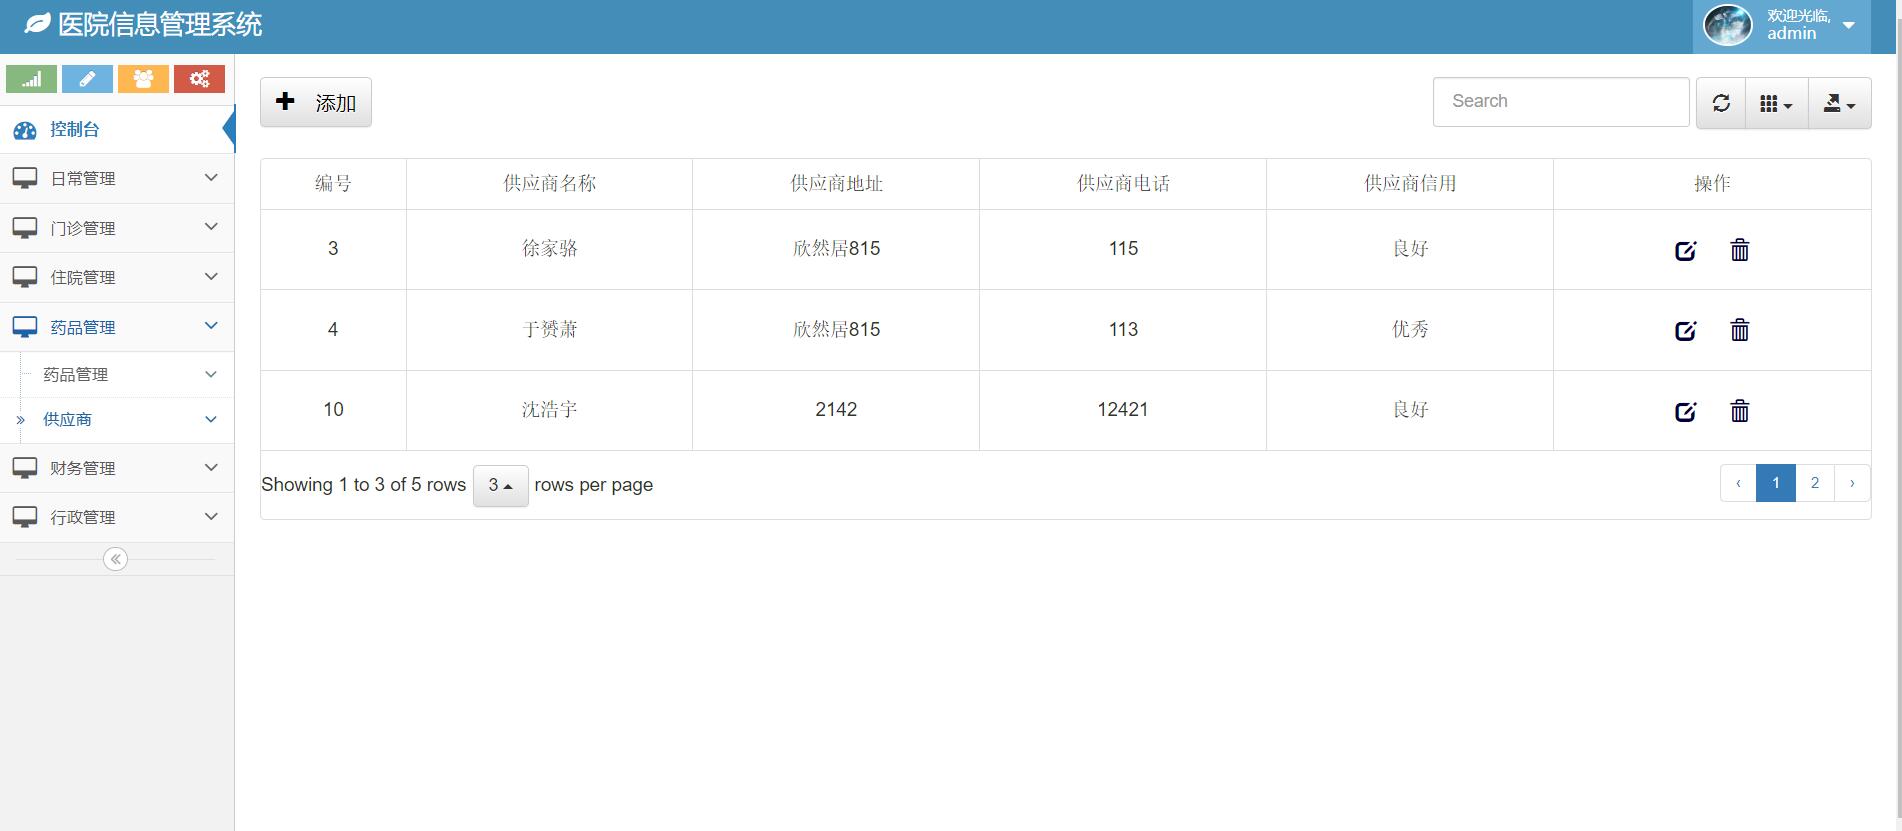Edit supplier 于赟萧 row
This screenshot has height=831, width=1902.
coord(1686,330)
